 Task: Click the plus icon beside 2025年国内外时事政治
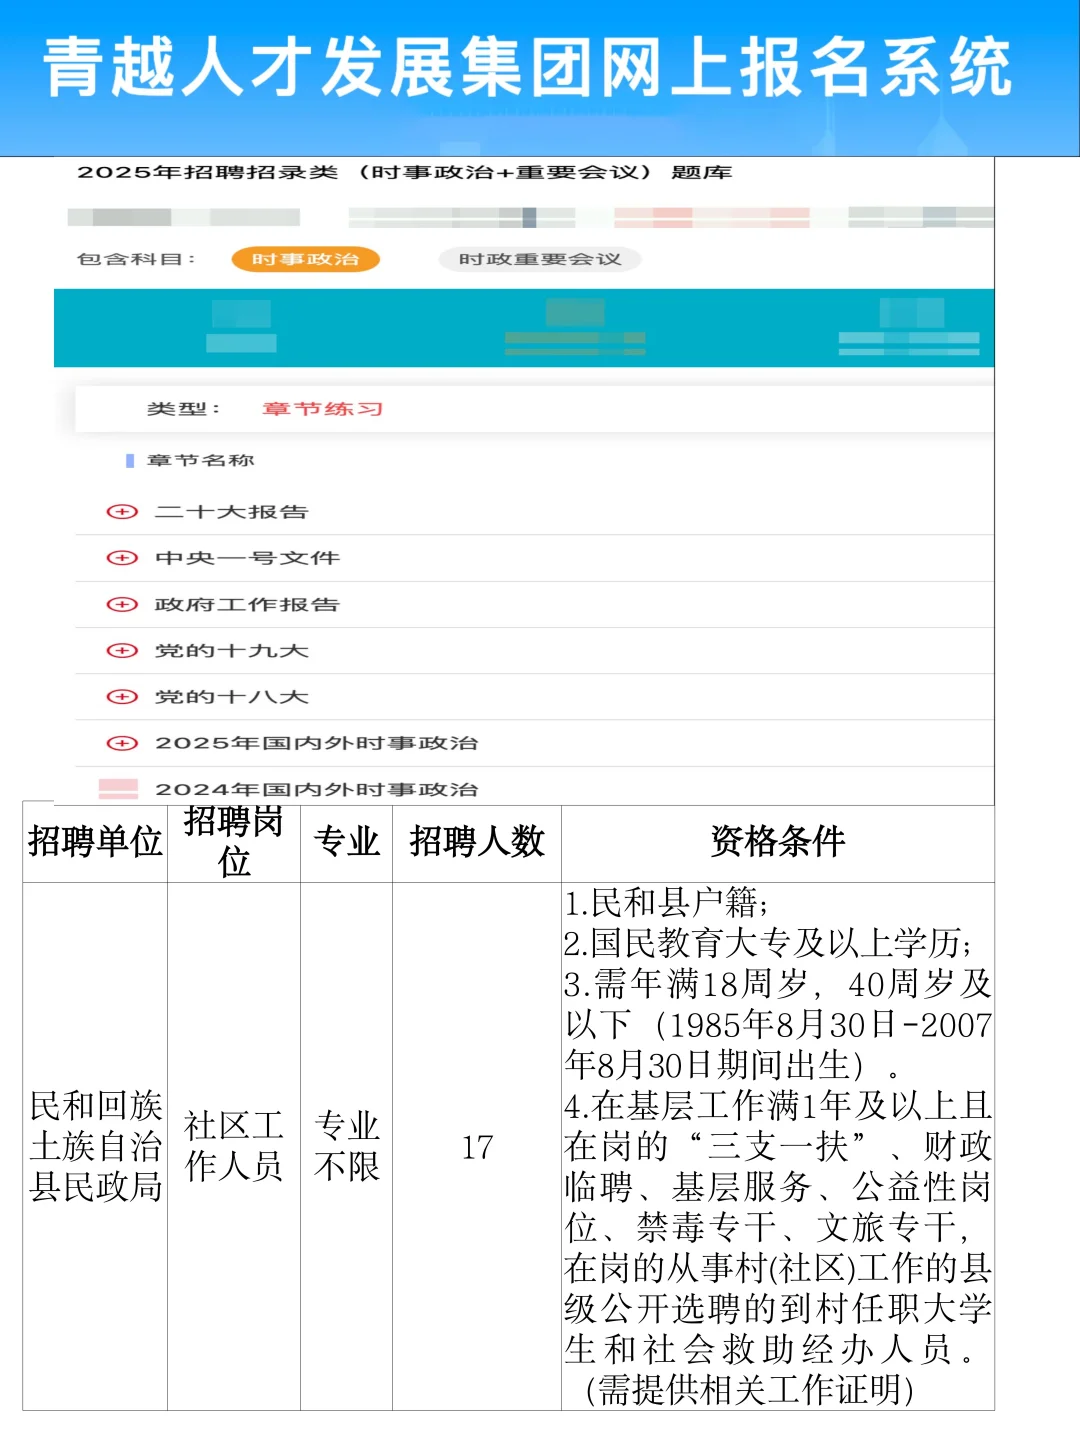click(x=121, y=744)
